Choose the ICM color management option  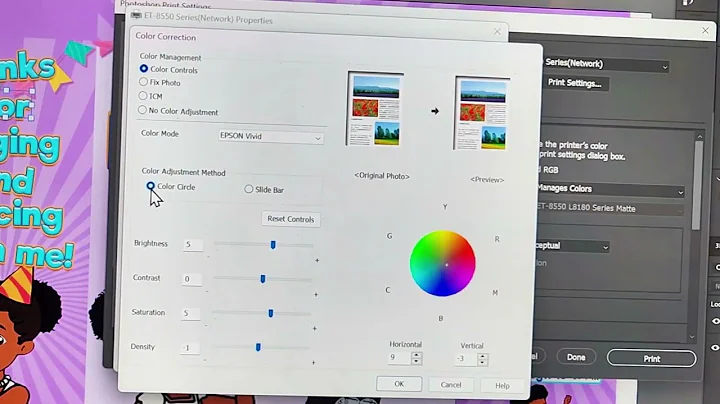(x=143, y=95)
